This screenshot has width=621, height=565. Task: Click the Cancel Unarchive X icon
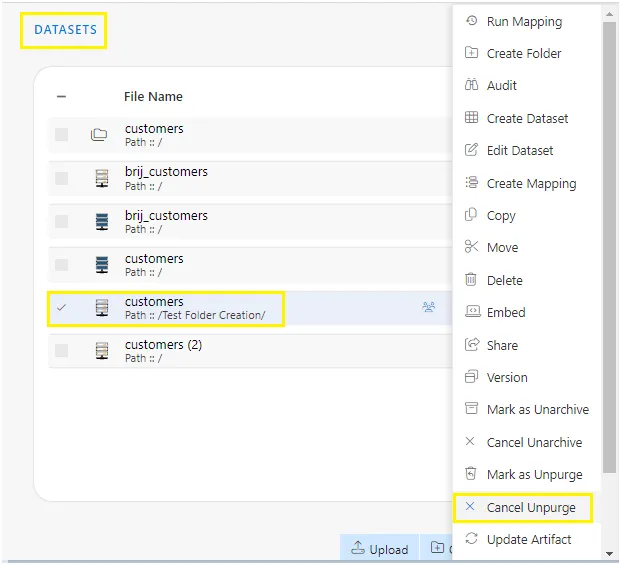pyautogui.click(x=470, y=441)
